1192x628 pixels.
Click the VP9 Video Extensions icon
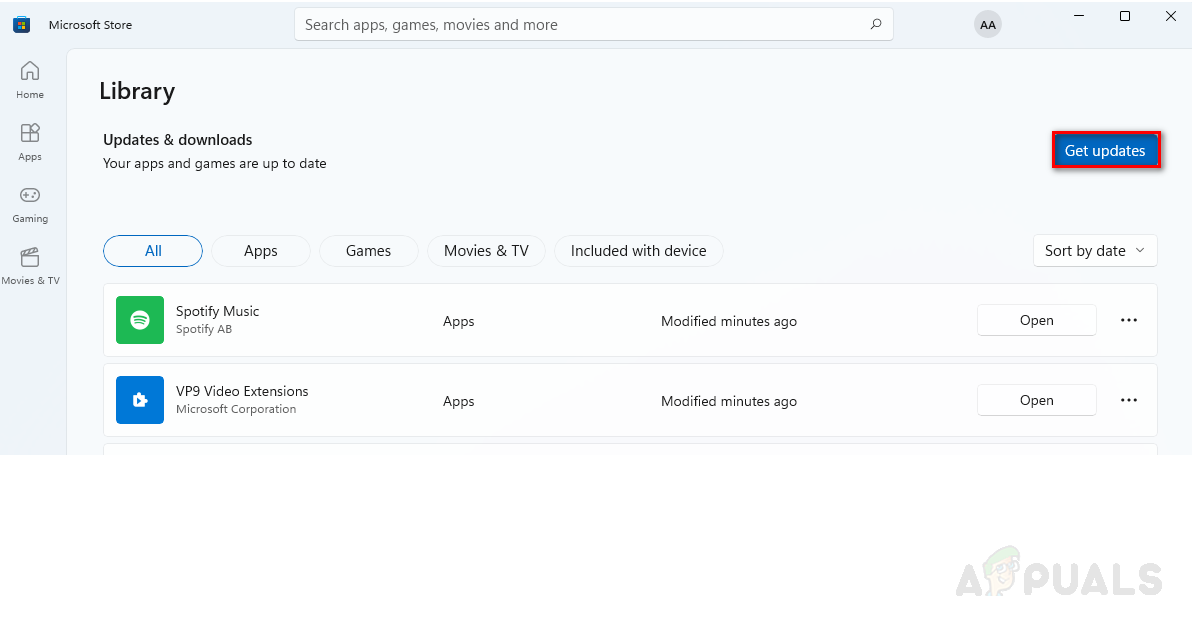[x=140, y=400]
